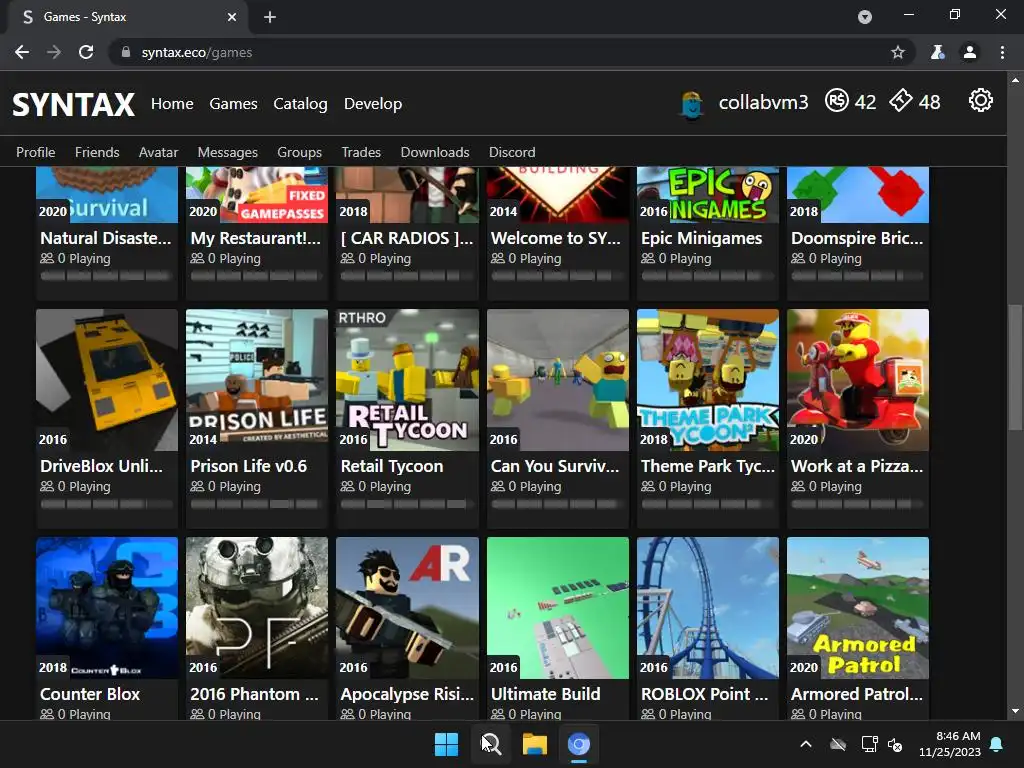Image resolution: width=1024 pixels, height=768 pixels.
Task: Open the Games nav link
Action: click(x=233, y=104)
